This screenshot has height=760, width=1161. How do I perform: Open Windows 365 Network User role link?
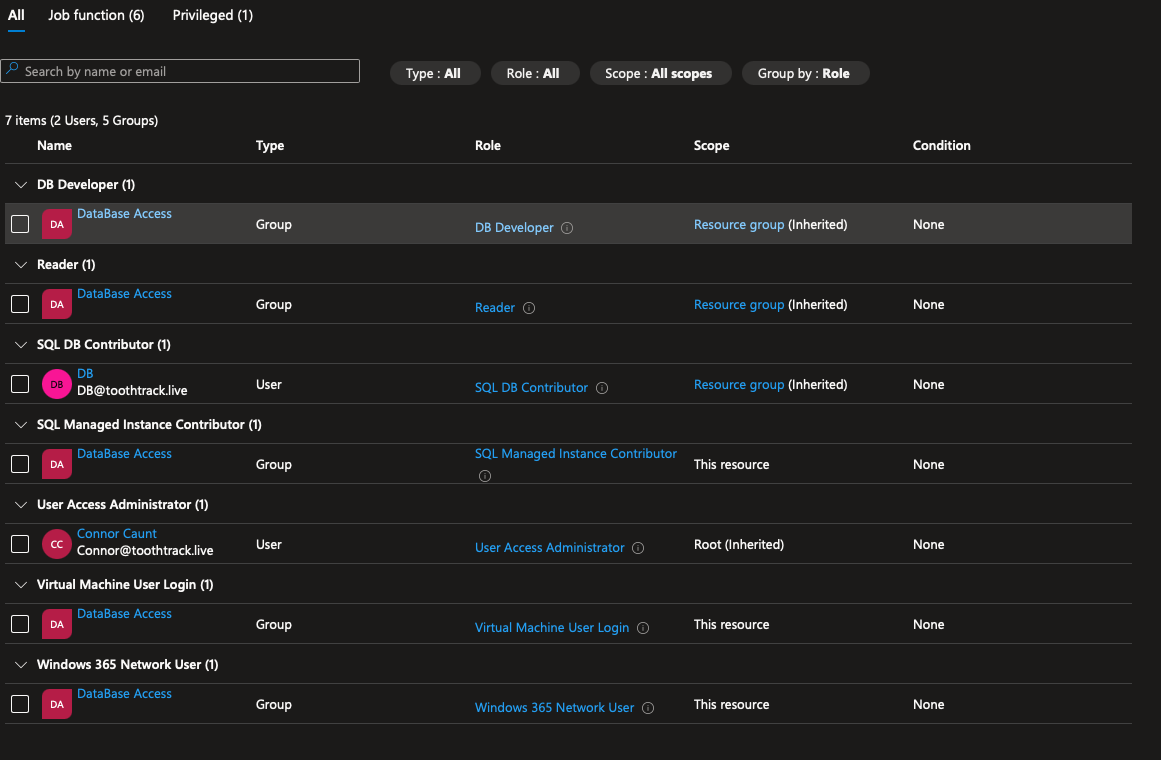[x=554, y=707]
